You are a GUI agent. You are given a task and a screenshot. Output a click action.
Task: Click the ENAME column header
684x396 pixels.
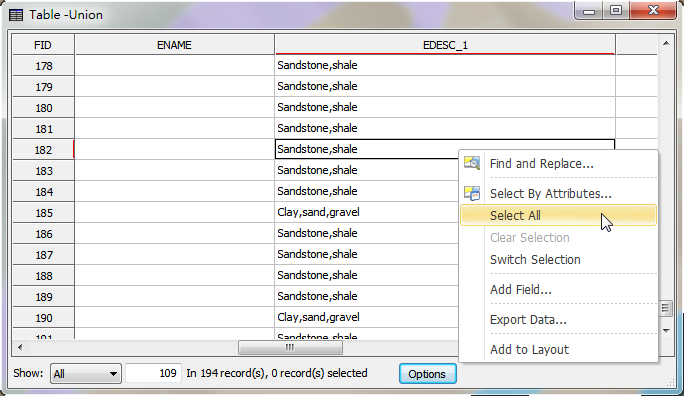point(174,45)
